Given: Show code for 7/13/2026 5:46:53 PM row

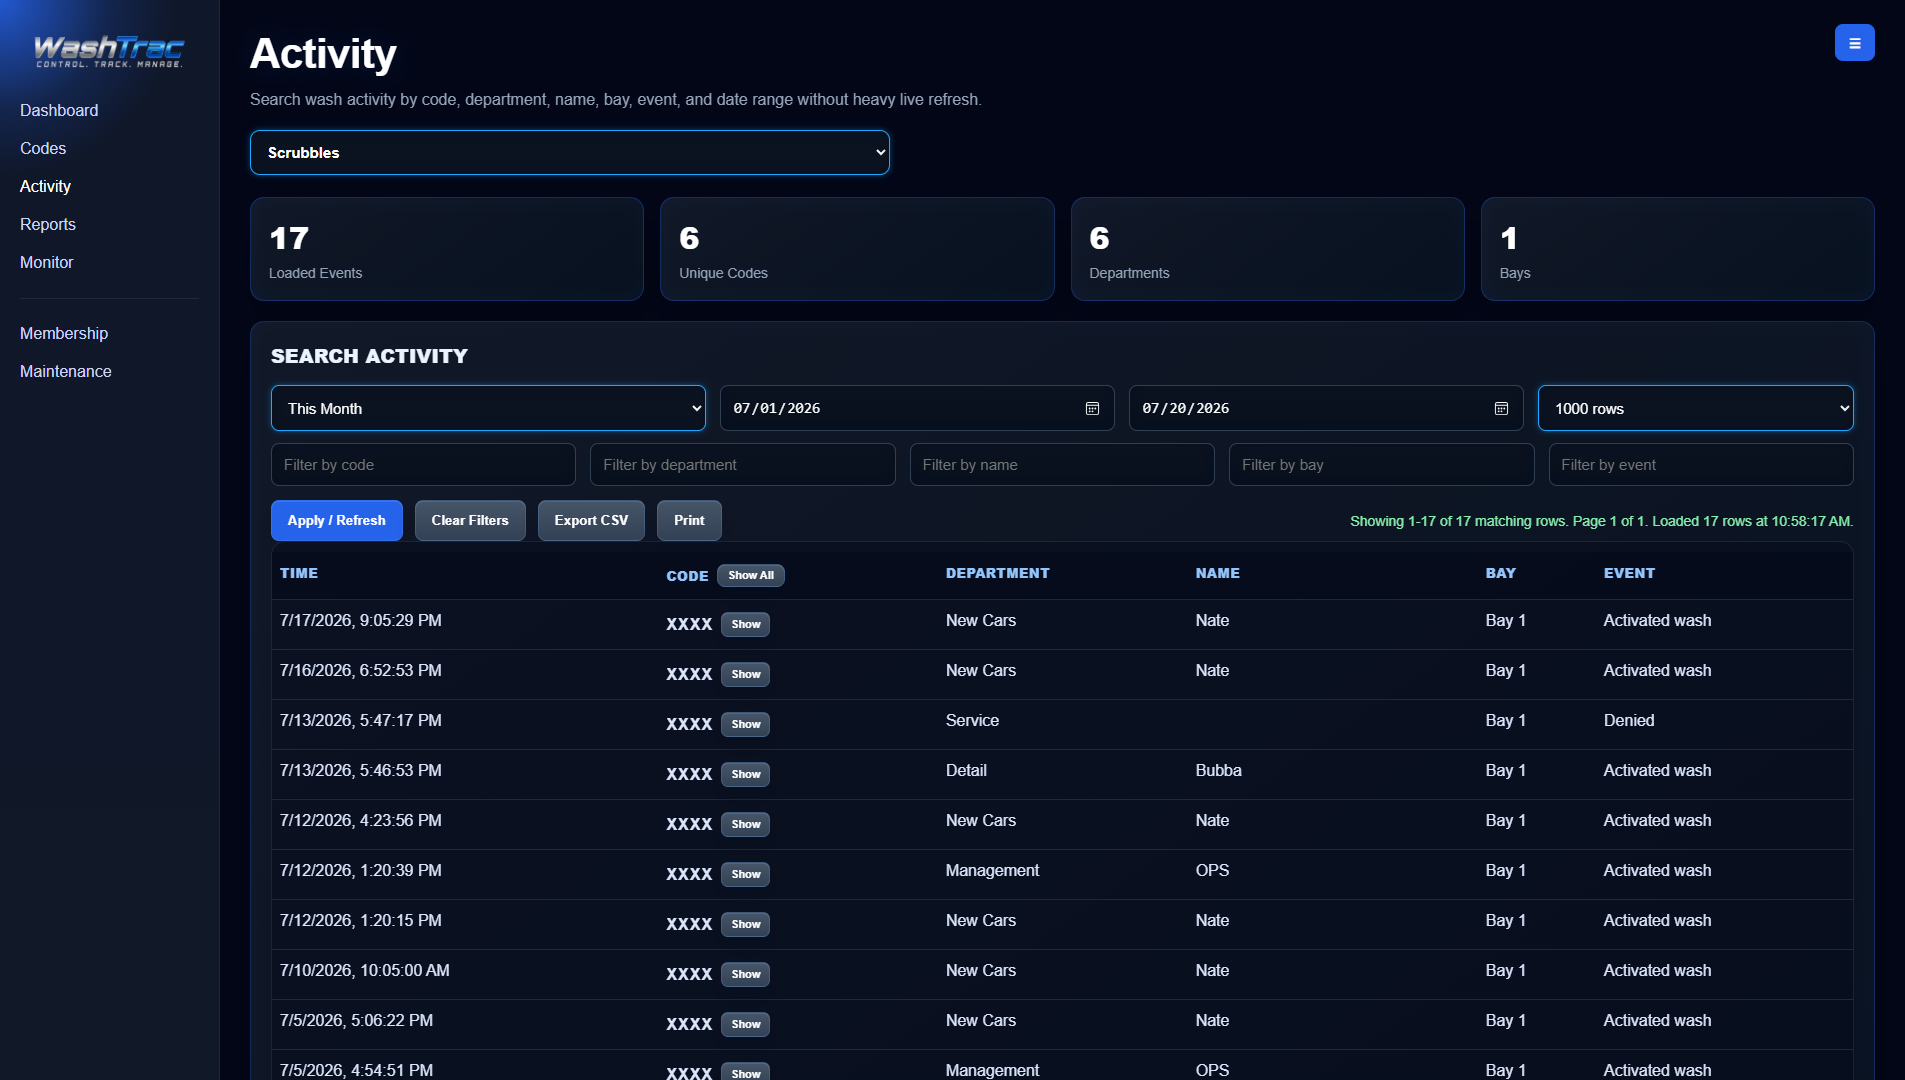Looking at the screenshot, I should tap(746, 774).
